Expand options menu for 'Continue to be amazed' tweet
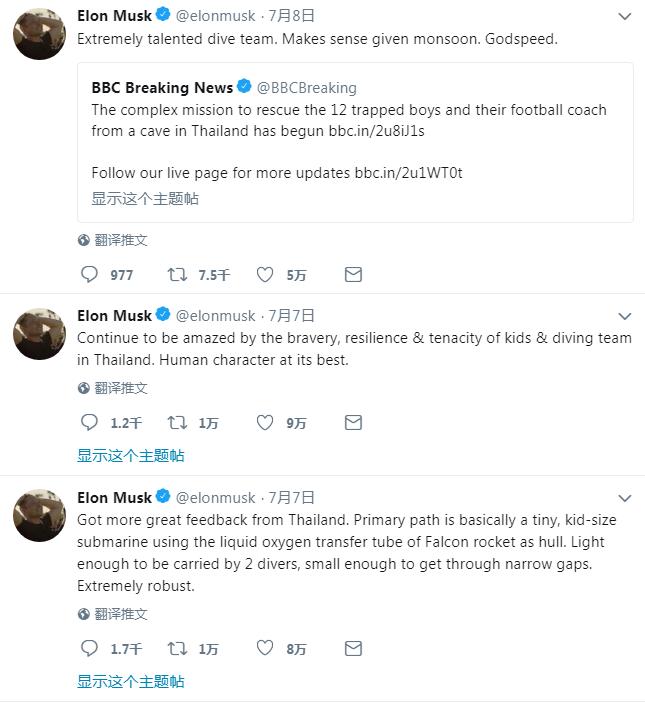This screenshot has height=706, width=645. (624, 316)
